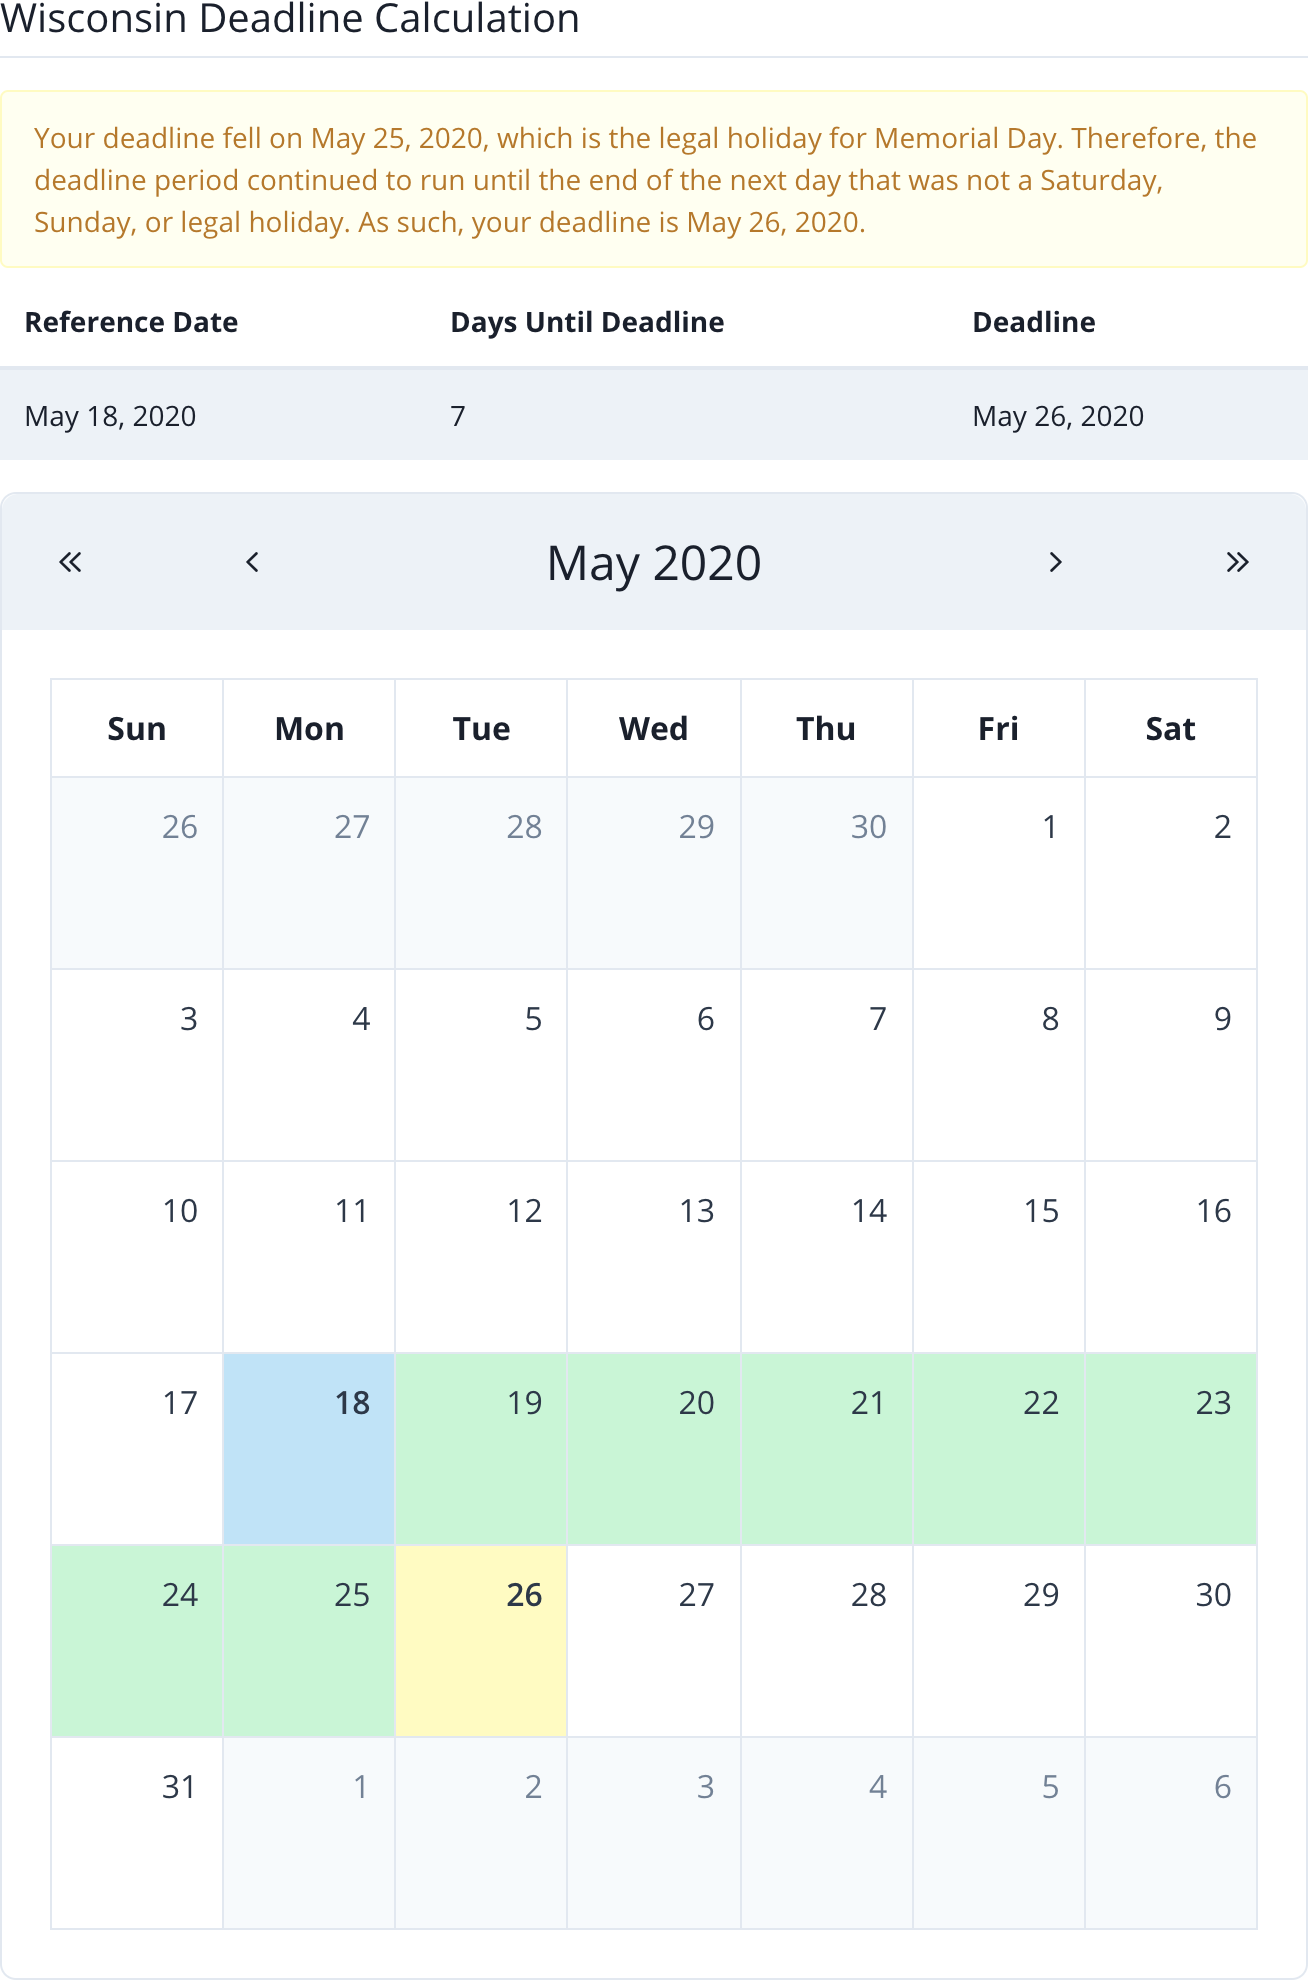Viewport: 1308px width, 1980px height.
Task: Select the yellow deadline date May 26
Action: click(481, 1640)
